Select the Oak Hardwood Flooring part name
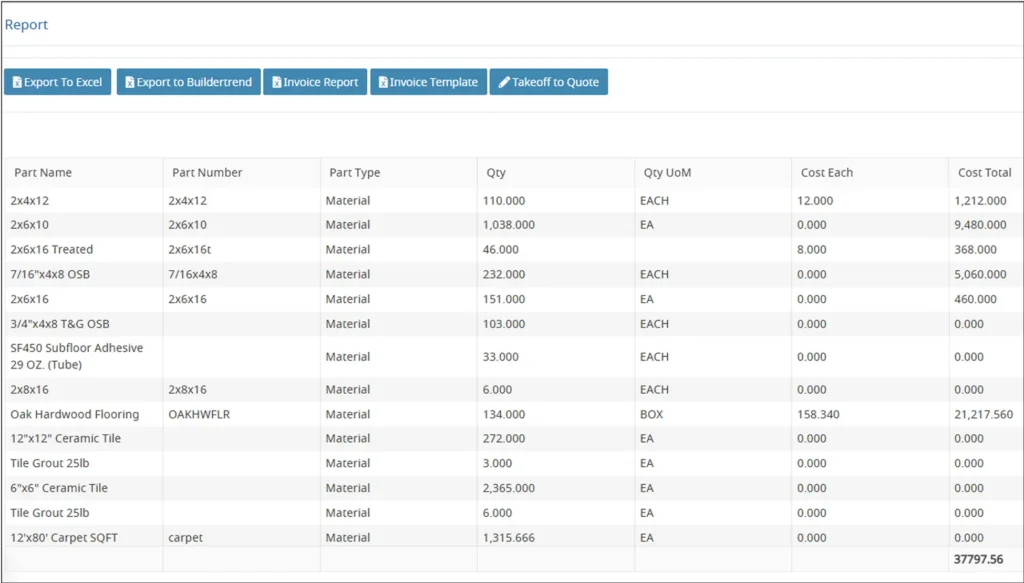 click(x=74, y=415)
